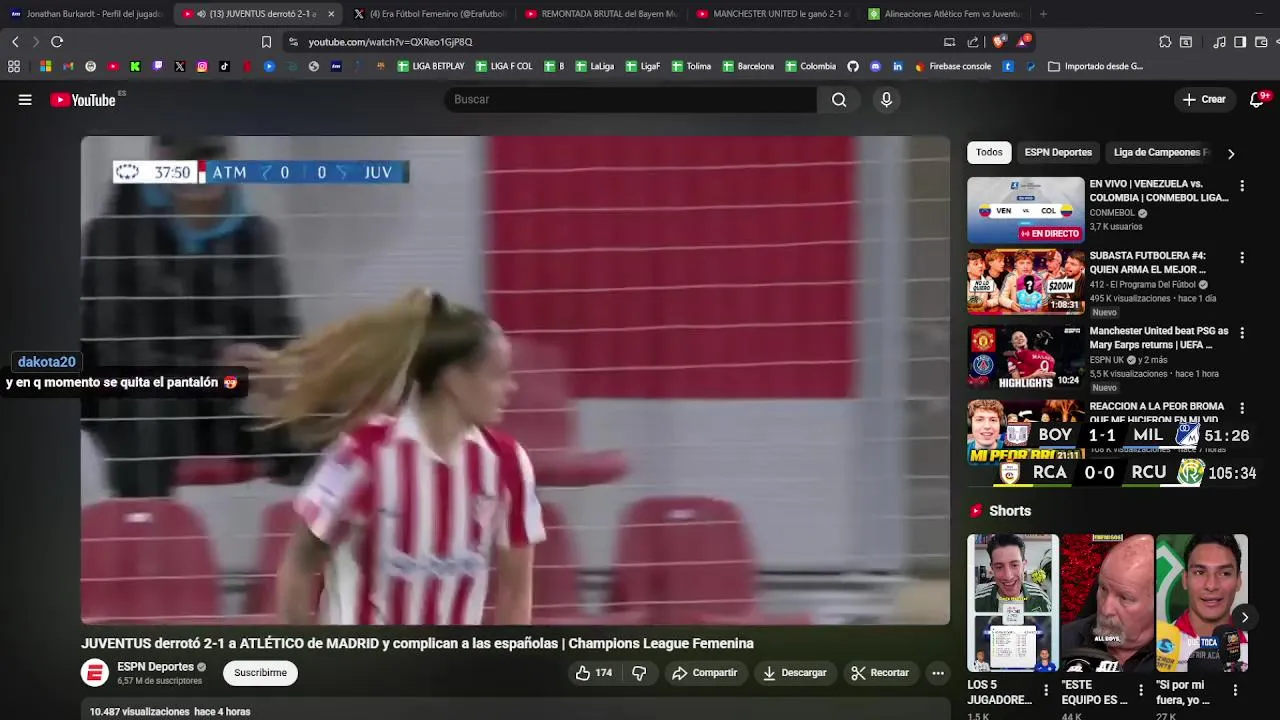Open the Brave wallet icon
Viewport: 1280px width, 720px height.
1261,42
